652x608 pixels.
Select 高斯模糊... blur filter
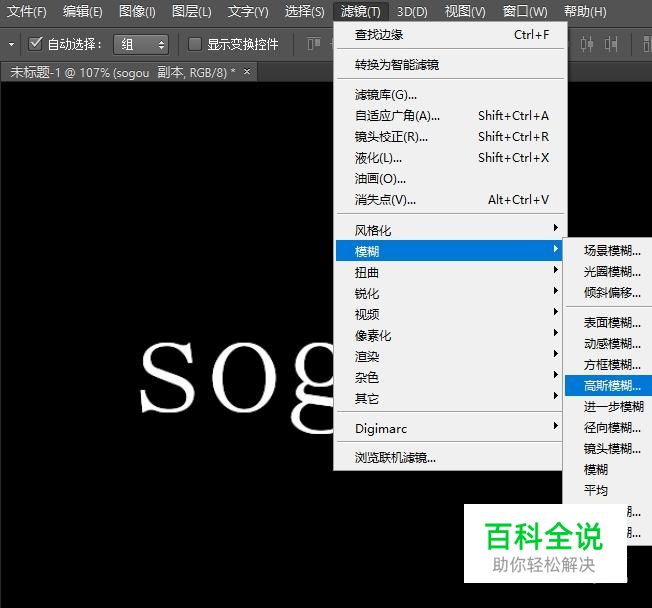point(609,386)
